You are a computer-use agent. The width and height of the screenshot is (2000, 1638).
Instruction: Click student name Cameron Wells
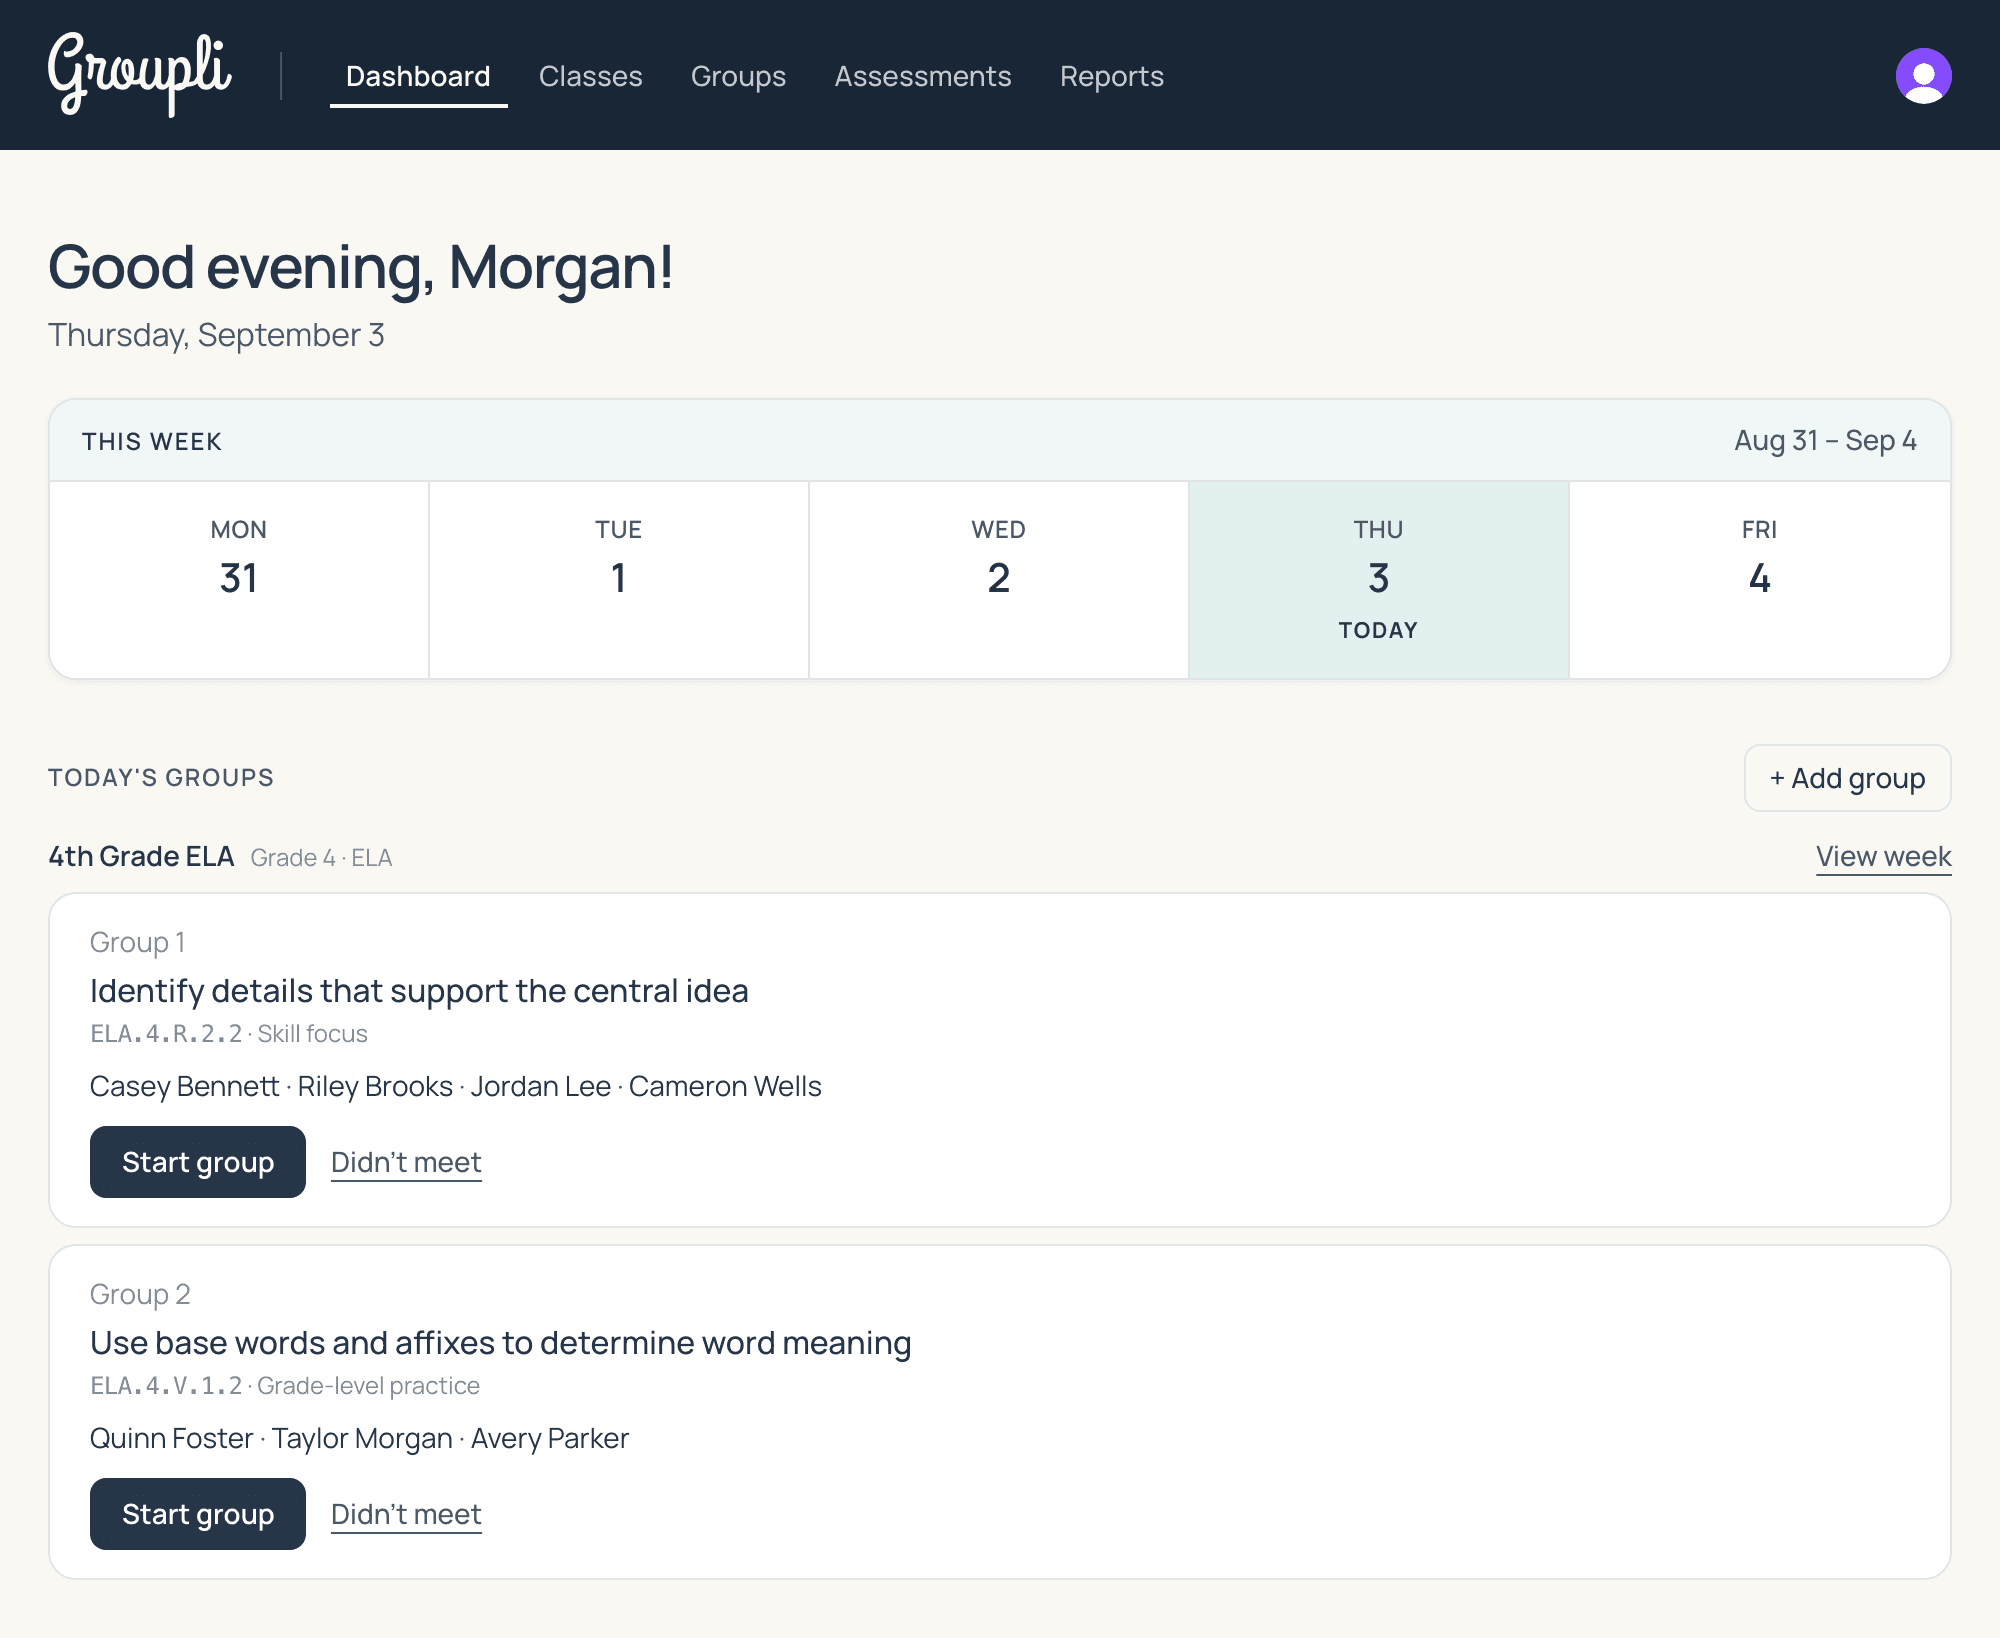725,1087
